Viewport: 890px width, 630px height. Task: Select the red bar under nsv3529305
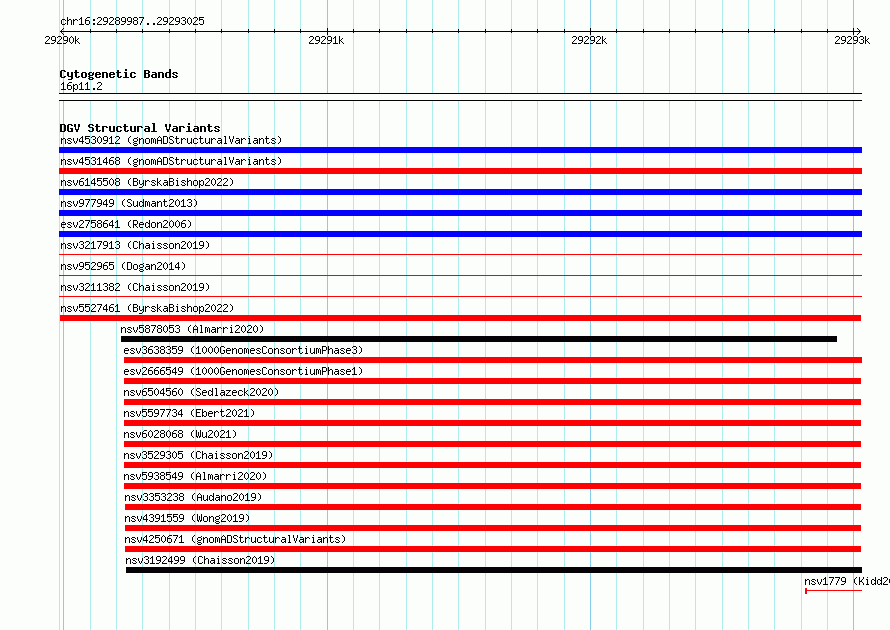[x=493, y=465]
